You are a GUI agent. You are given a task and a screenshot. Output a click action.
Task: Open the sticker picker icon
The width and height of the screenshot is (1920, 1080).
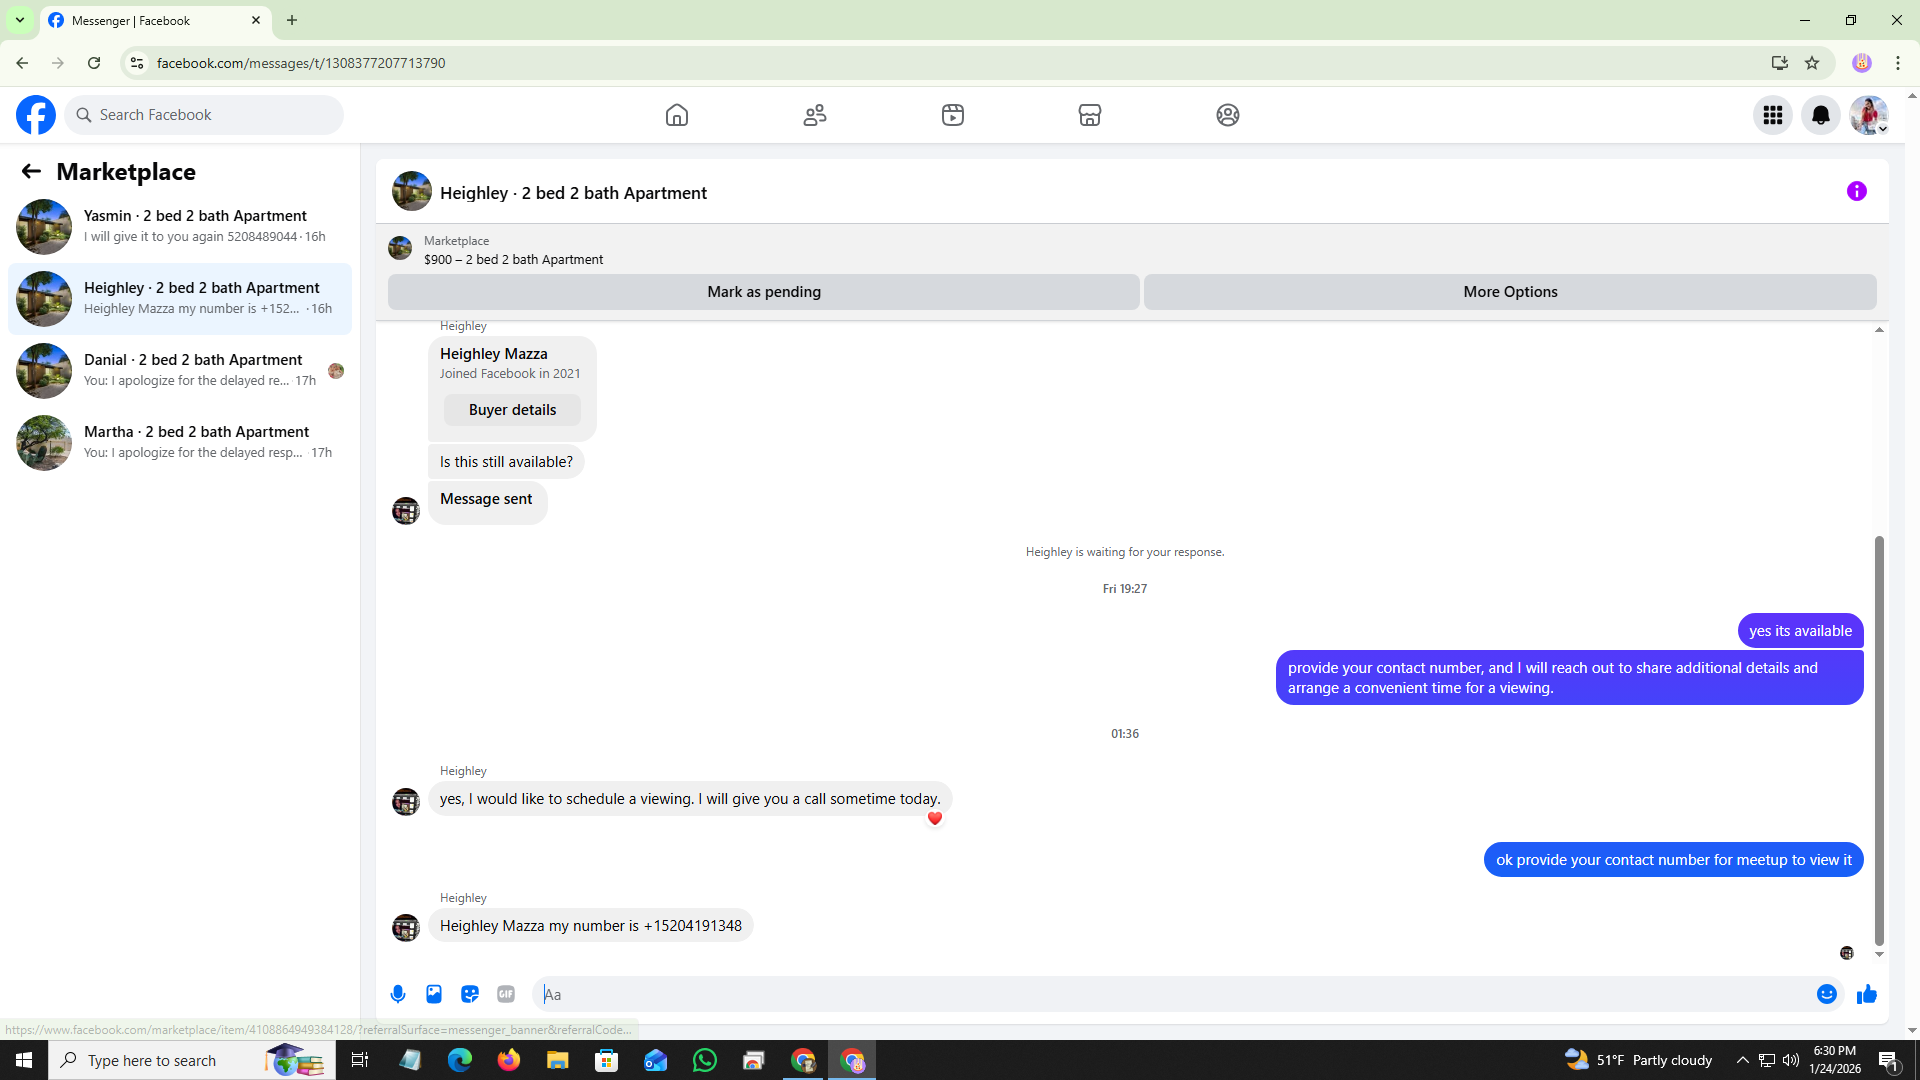tap(470, 994)
